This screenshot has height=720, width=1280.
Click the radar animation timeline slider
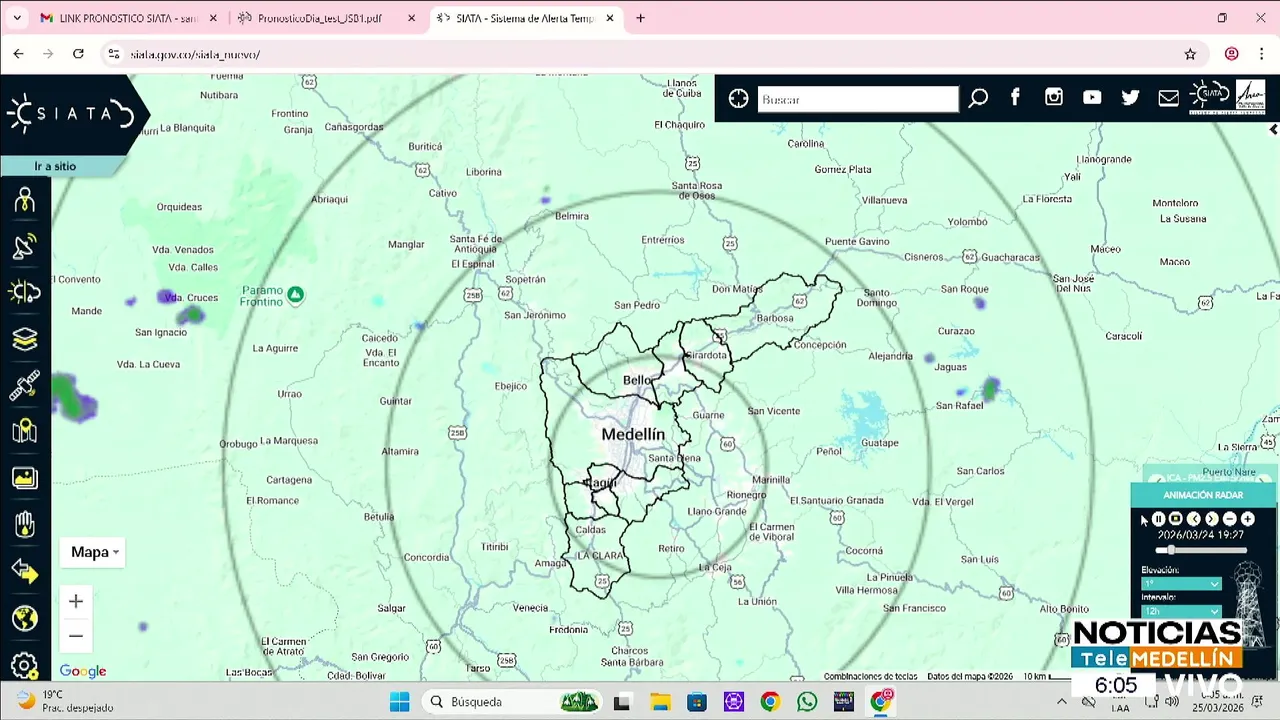click(x=1202, y=550)
